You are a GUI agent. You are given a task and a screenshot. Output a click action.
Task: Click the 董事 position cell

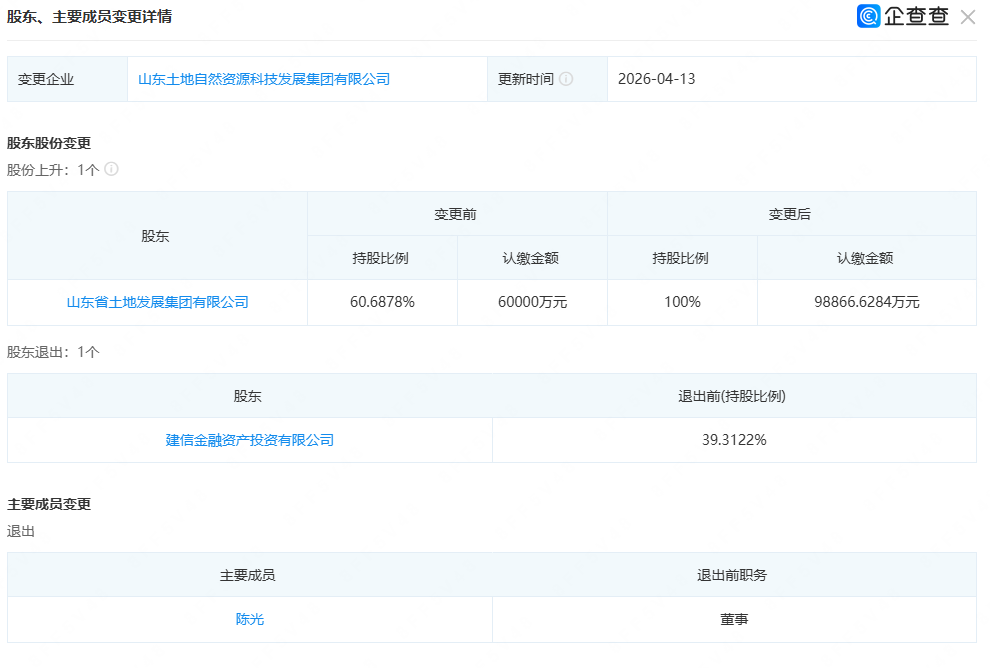734,619
